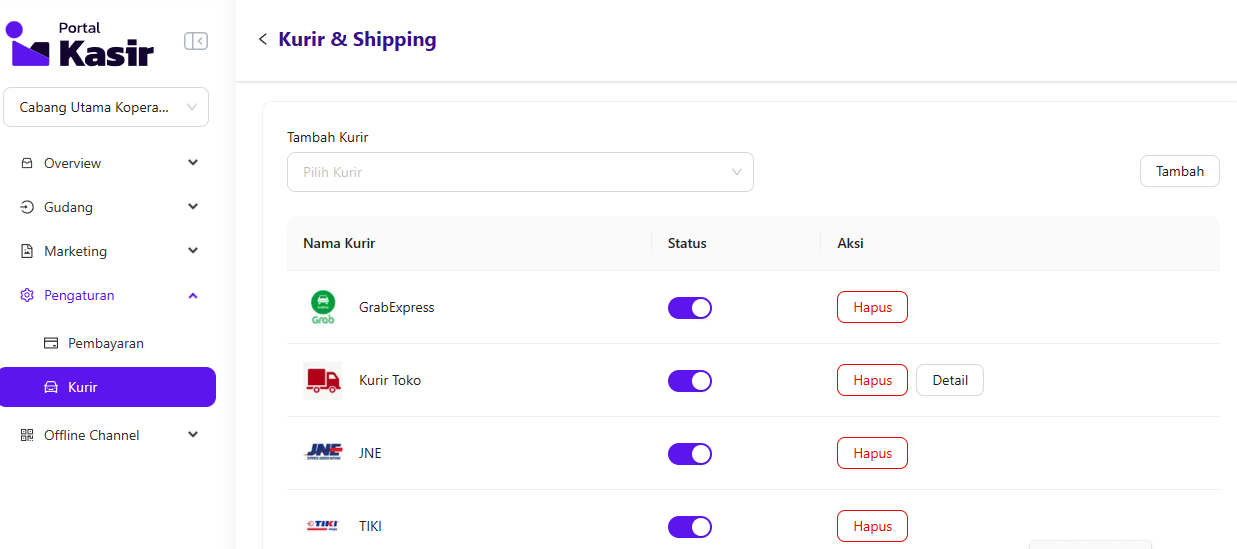The image size is (1237, 549).
Task: Open the Cabang Utama branch selector
Action: click(x=106, y=107)
